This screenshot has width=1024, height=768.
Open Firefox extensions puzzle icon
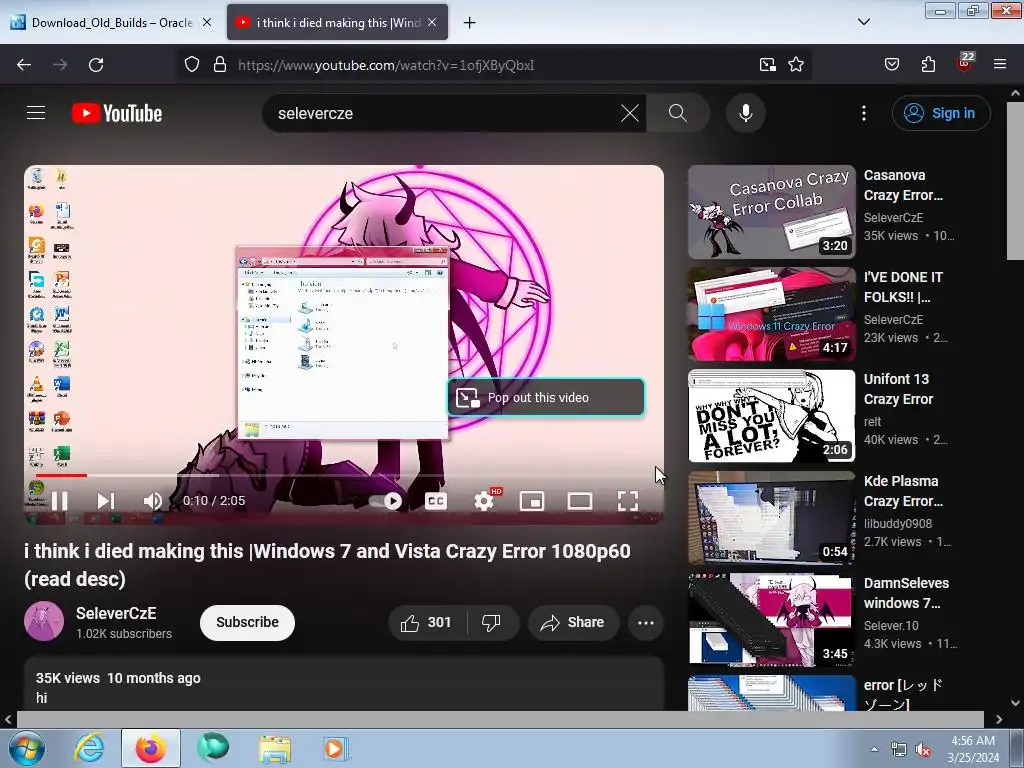click(928, 65)
